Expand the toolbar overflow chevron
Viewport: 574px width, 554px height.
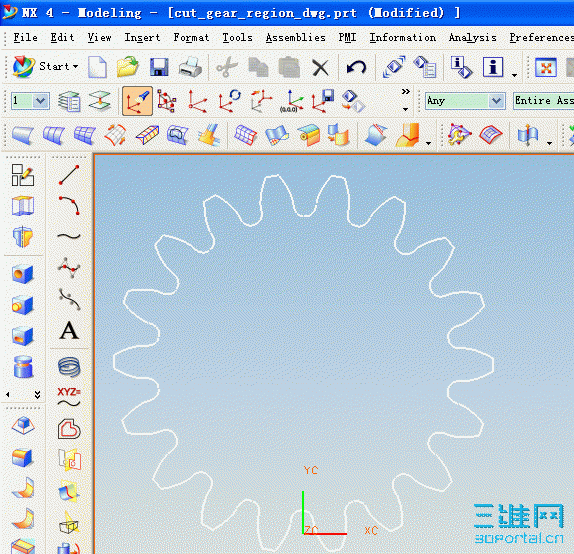tap(406, 92)
